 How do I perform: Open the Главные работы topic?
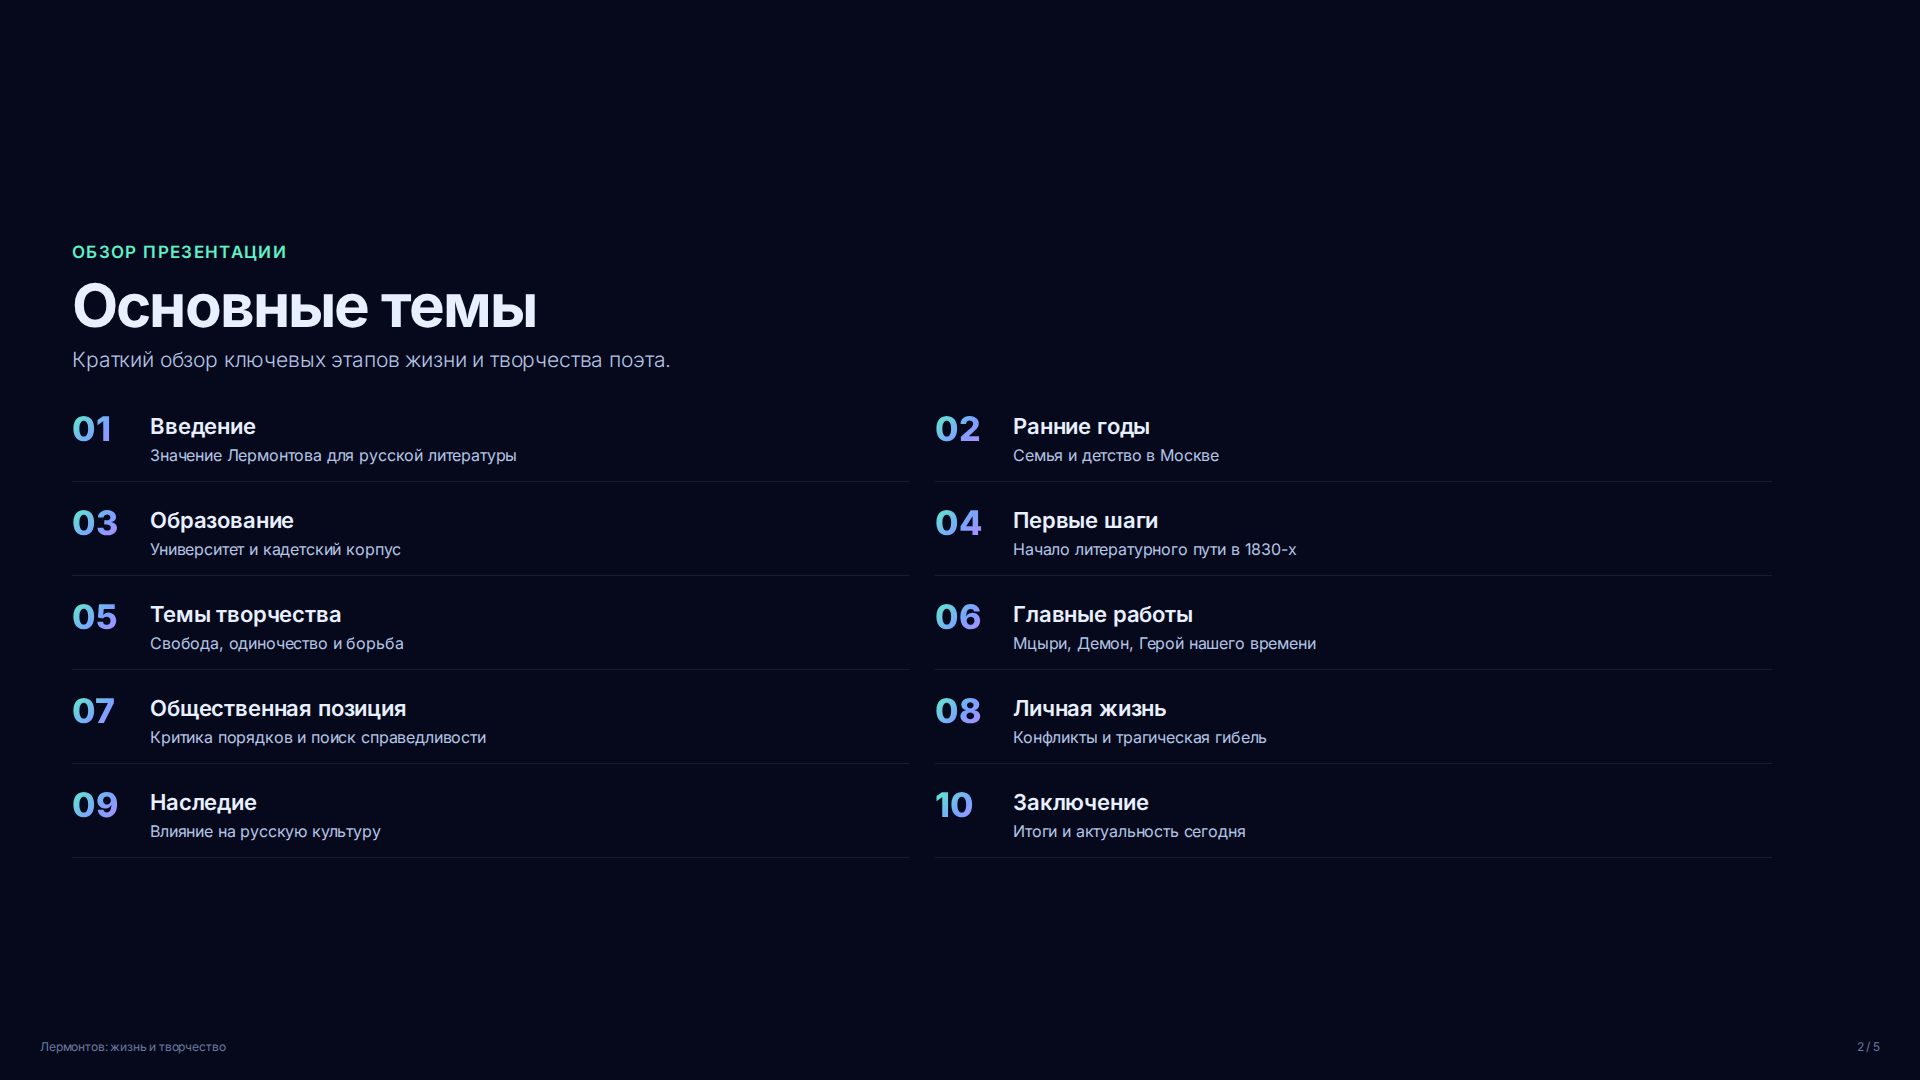tap(1103, 615)
